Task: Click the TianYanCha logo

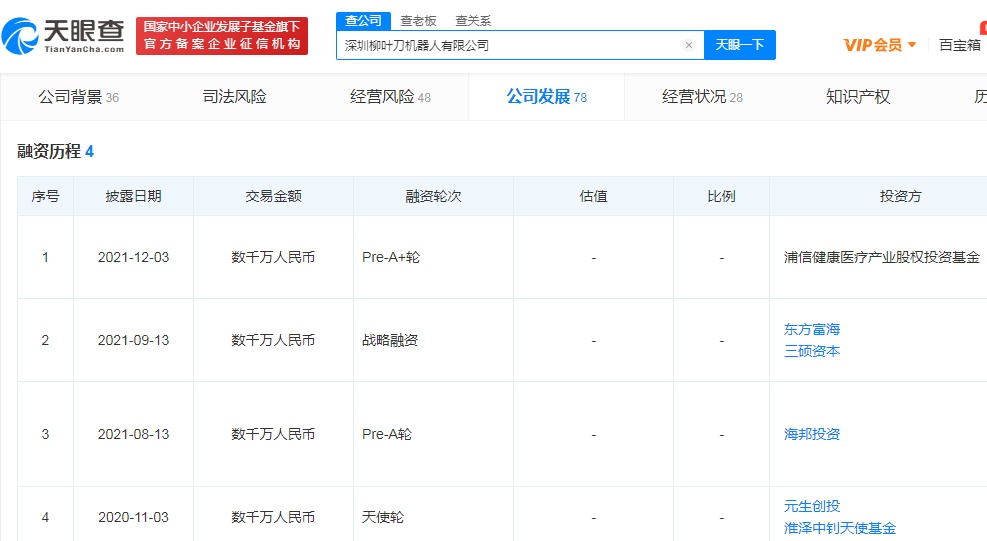Action: coord(63,36)
